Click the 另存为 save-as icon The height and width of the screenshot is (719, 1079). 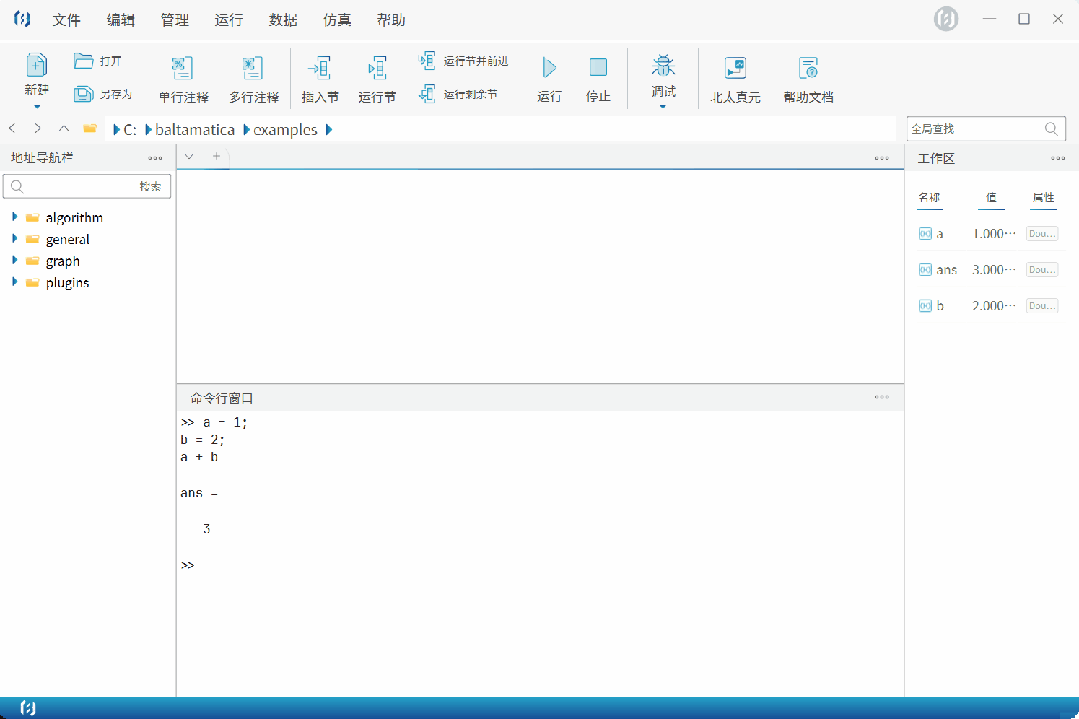[x=84, y=94]
